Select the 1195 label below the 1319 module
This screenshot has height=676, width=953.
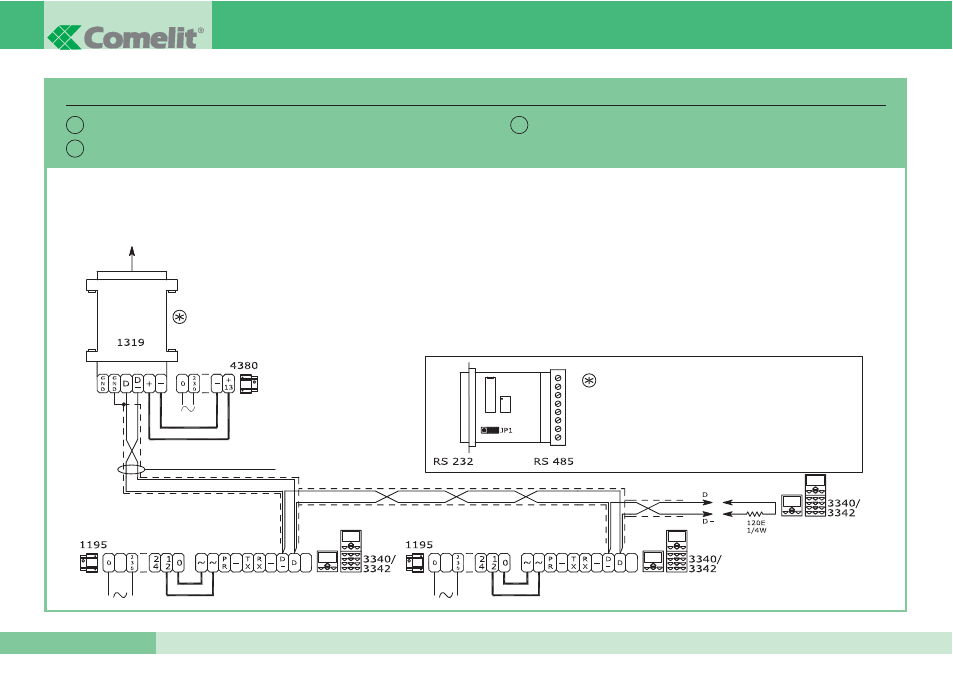(93, 545)
